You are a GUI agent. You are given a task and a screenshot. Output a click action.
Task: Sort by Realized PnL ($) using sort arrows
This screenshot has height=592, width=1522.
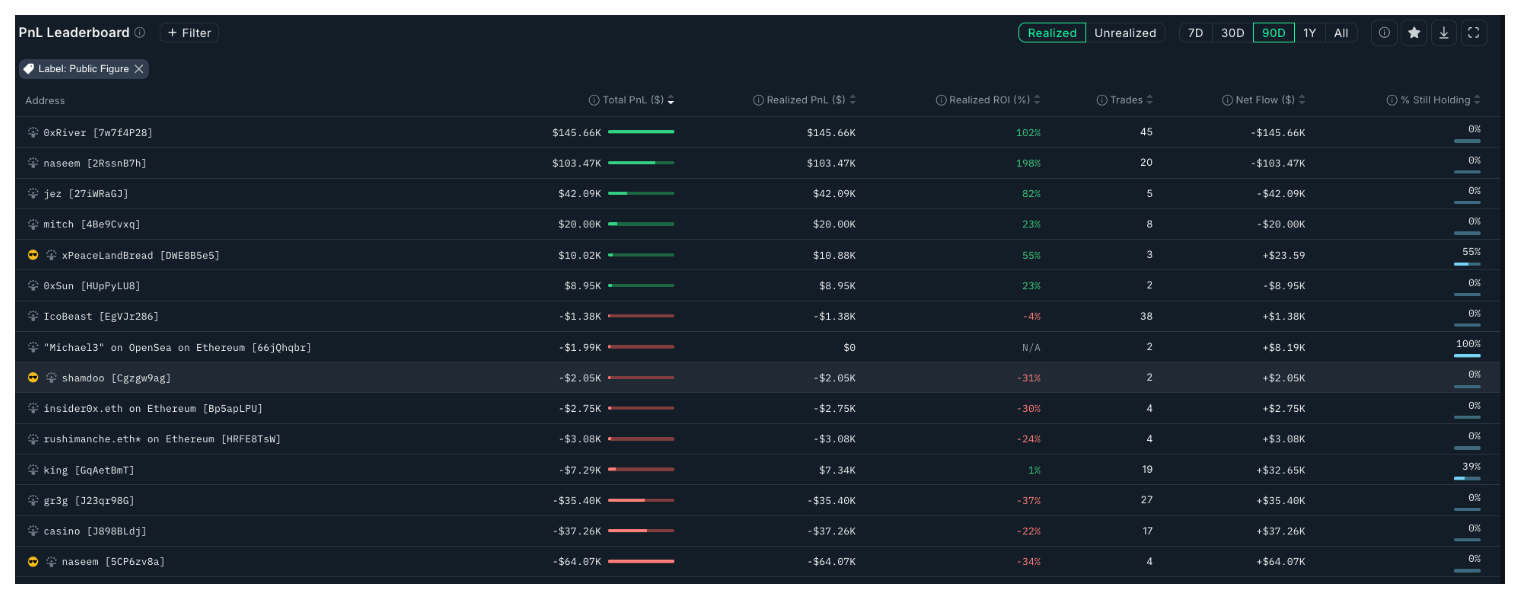coord(852,100)
